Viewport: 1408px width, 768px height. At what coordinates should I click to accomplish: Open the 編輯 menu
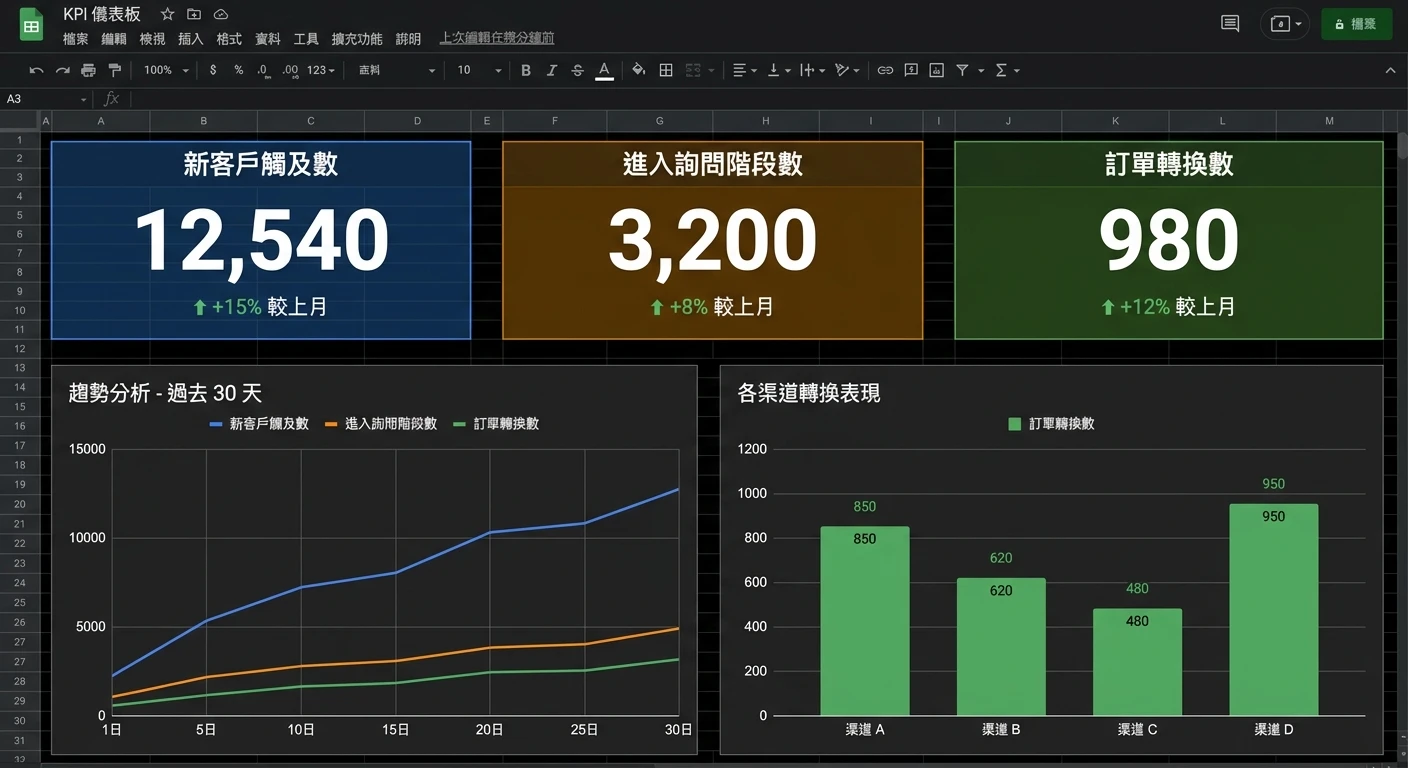pyautogui.click(x=114, y=39)
